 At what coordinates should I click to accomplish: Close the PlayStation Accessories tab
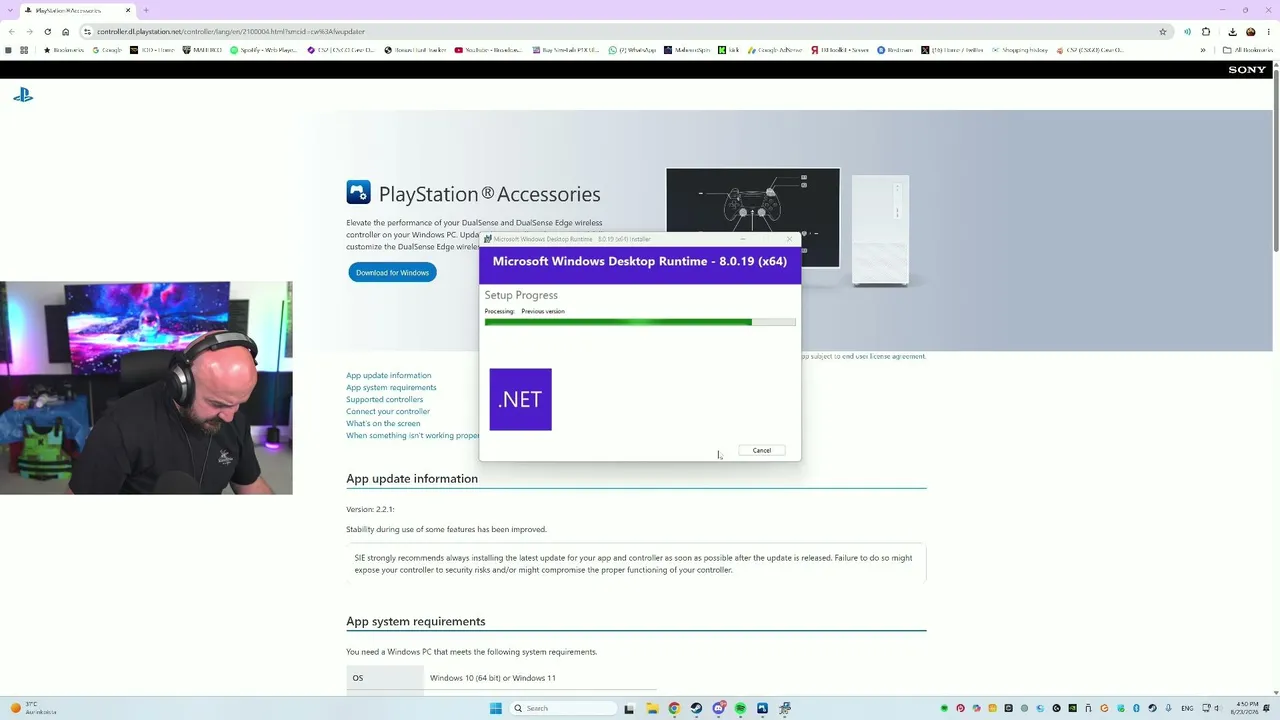coord(128,10)
